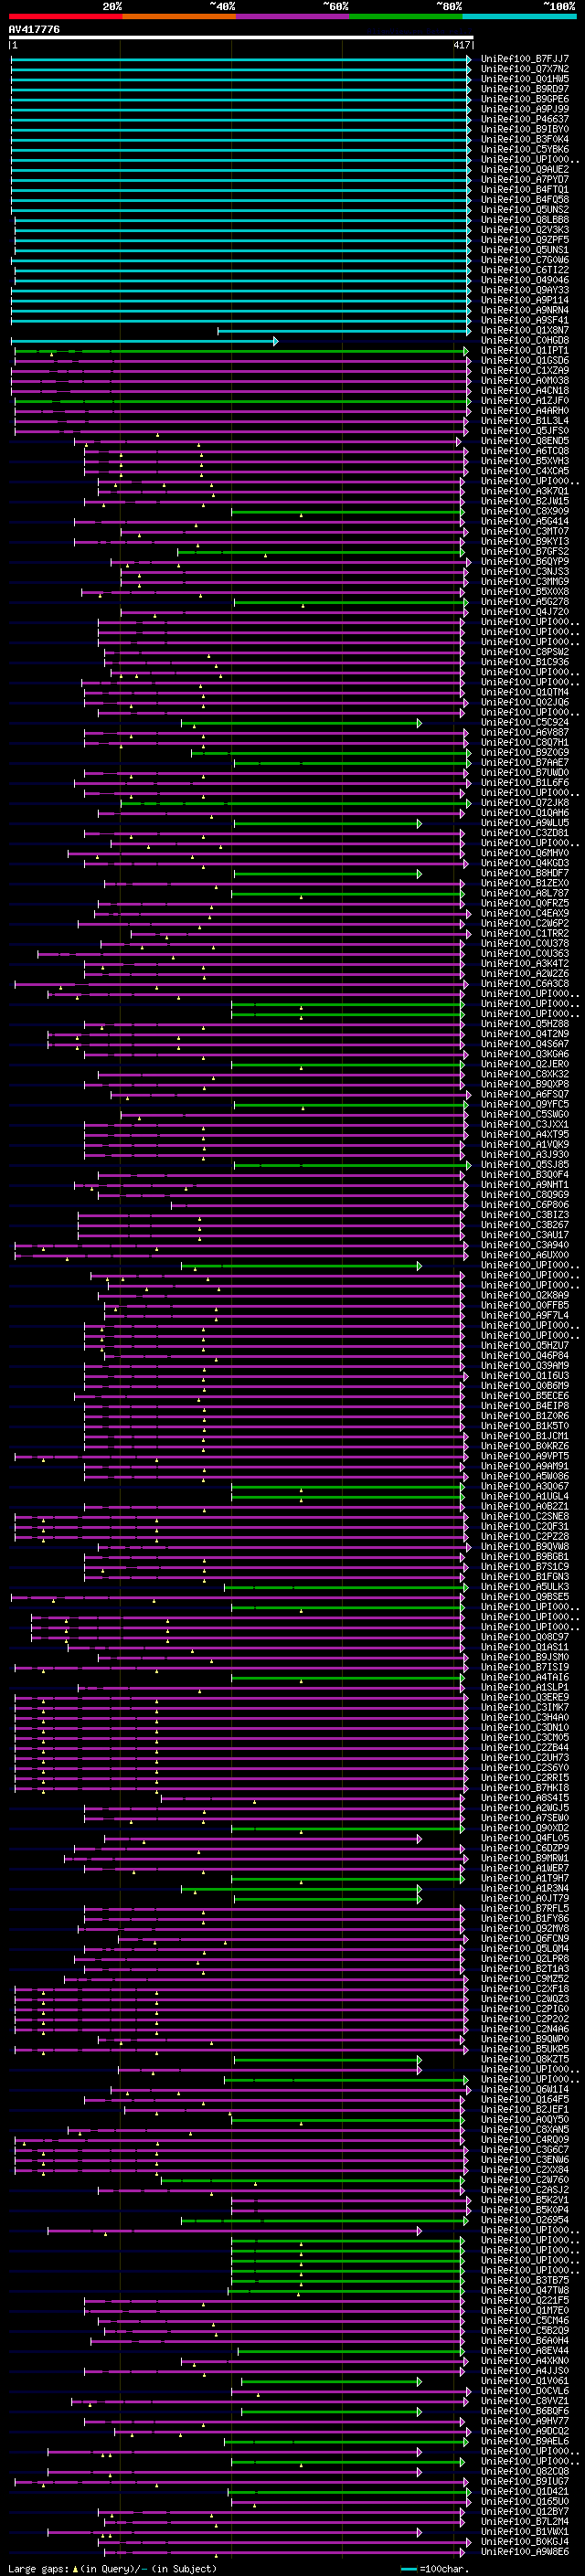Viewport: 585px width, 2576px height.
Task: Open hit UniRef100_Q01HW5
Action: click(x=524, y=79)
